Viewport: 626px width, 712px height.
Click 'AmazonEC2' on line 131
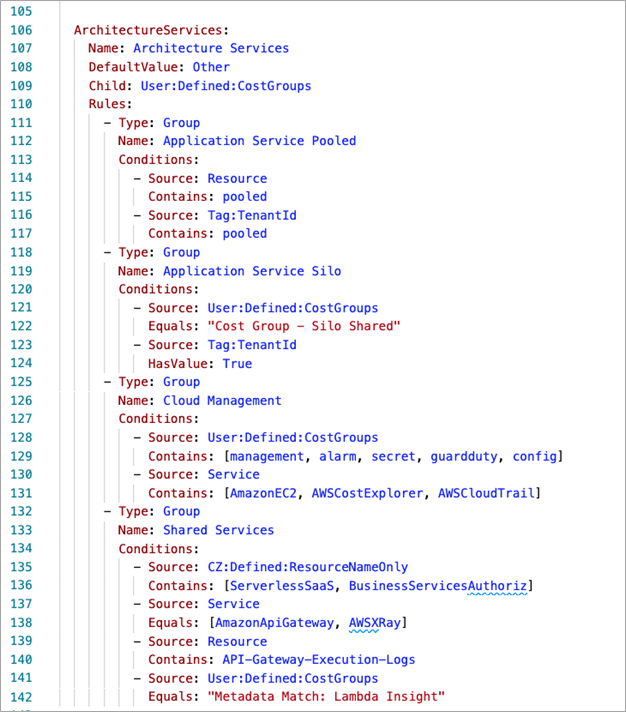click(263, 493)
